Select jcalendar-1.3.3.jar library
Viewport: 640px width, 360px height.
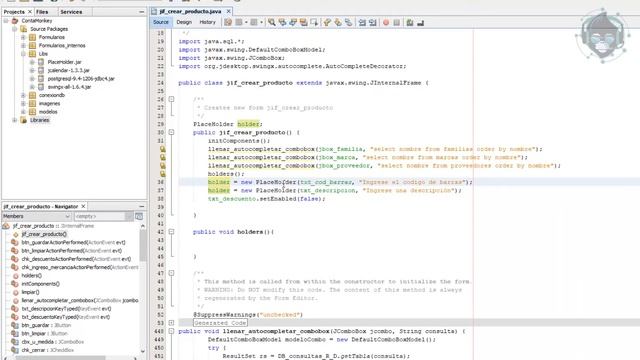pos(69,70)
